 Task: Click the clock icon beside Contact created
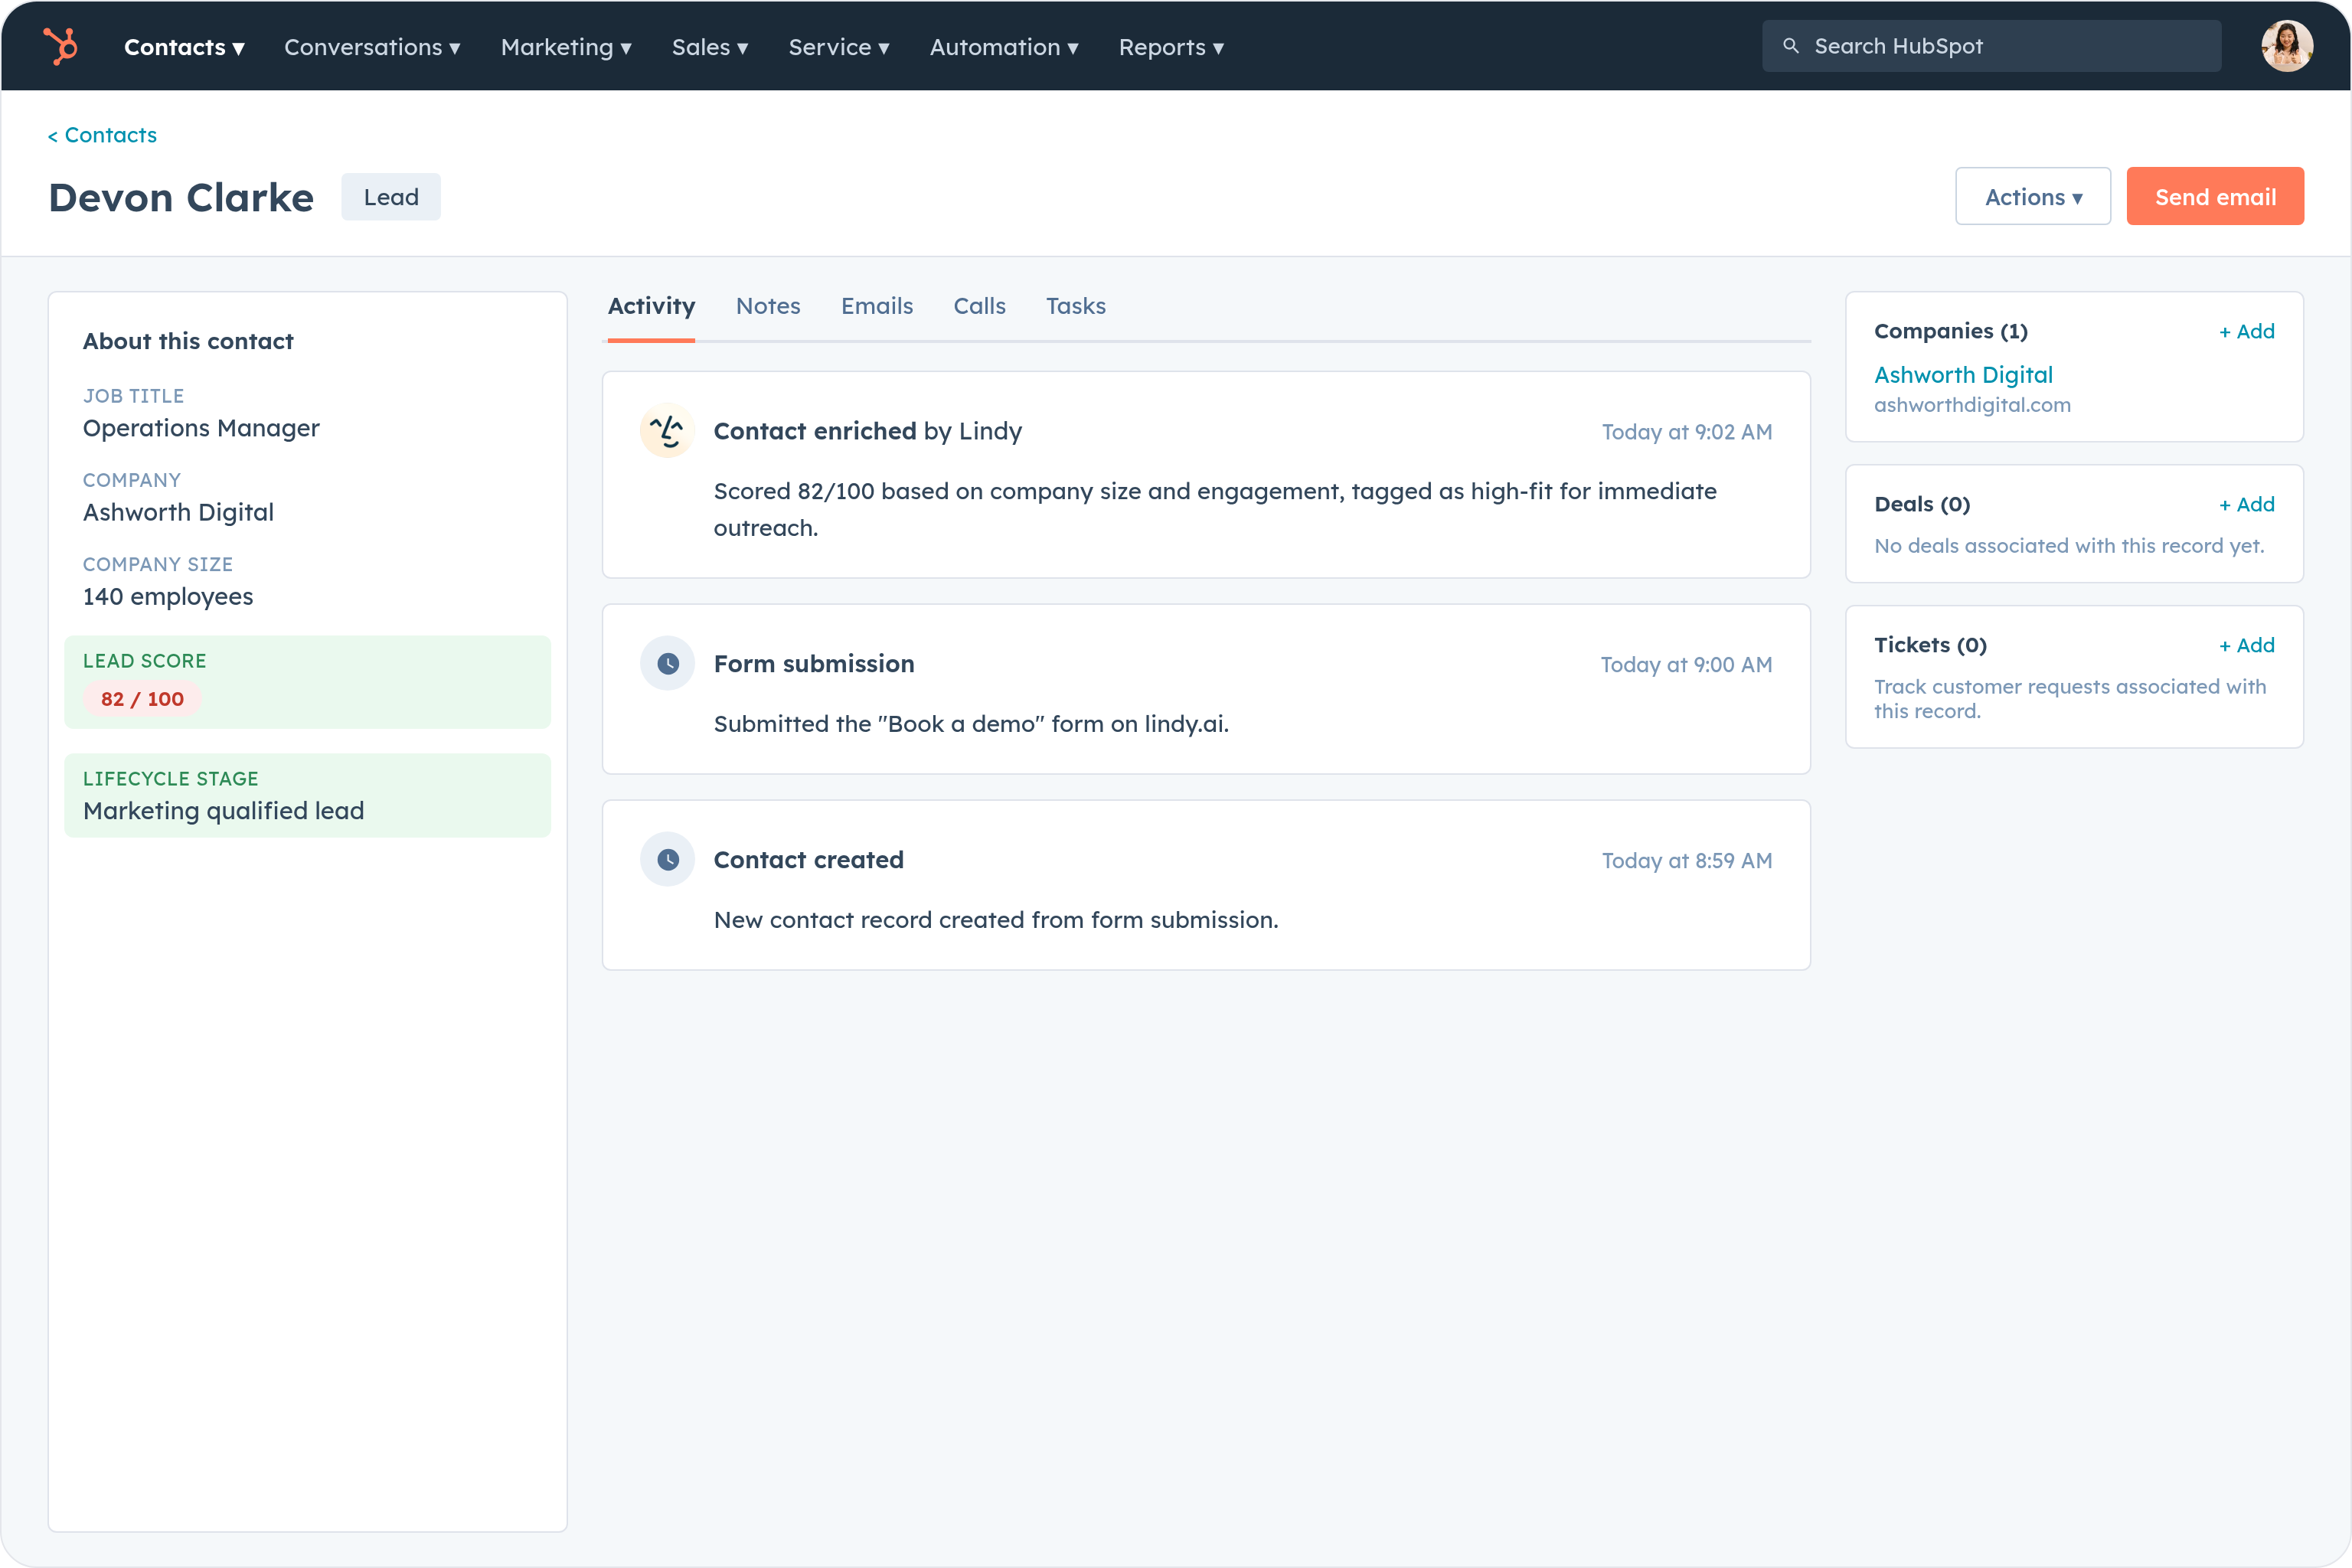coord(667,859)
